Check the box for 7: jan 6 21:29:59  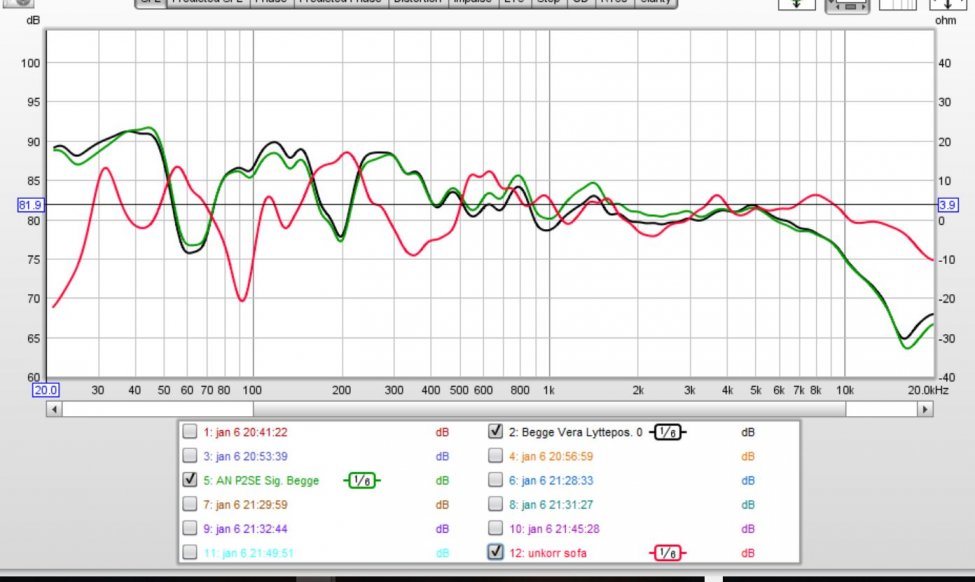[190, 504]
